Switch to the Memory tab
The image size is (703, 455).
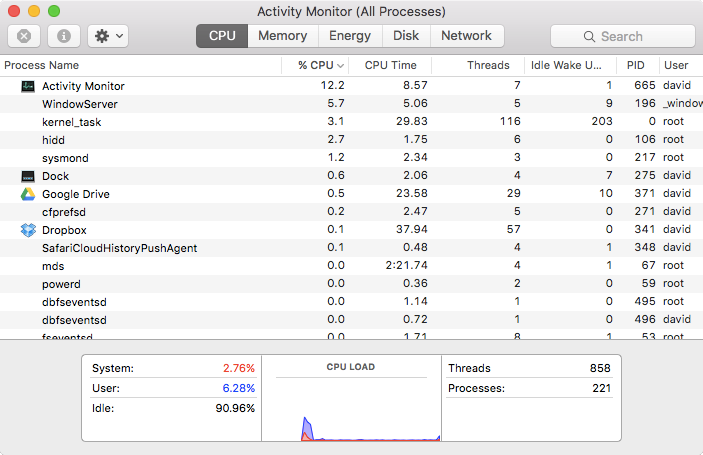tap(282, 36)
